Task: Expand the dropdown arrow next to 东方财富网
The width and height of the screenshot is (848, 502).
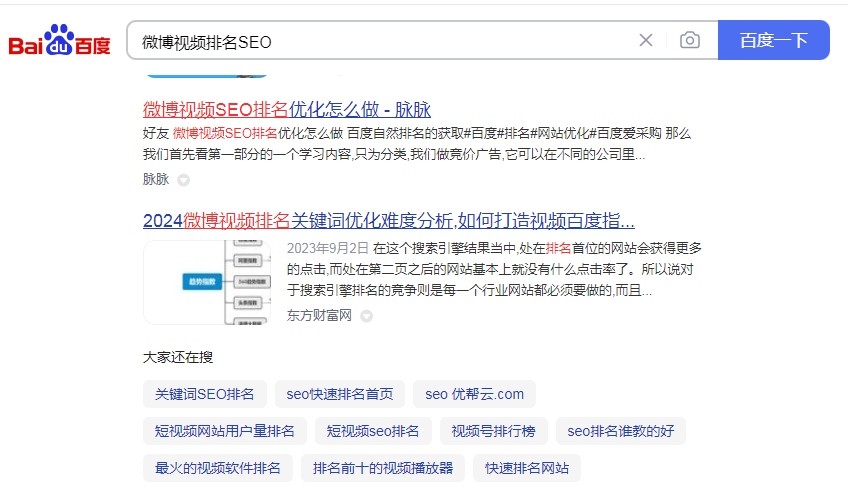Action: 367,316
